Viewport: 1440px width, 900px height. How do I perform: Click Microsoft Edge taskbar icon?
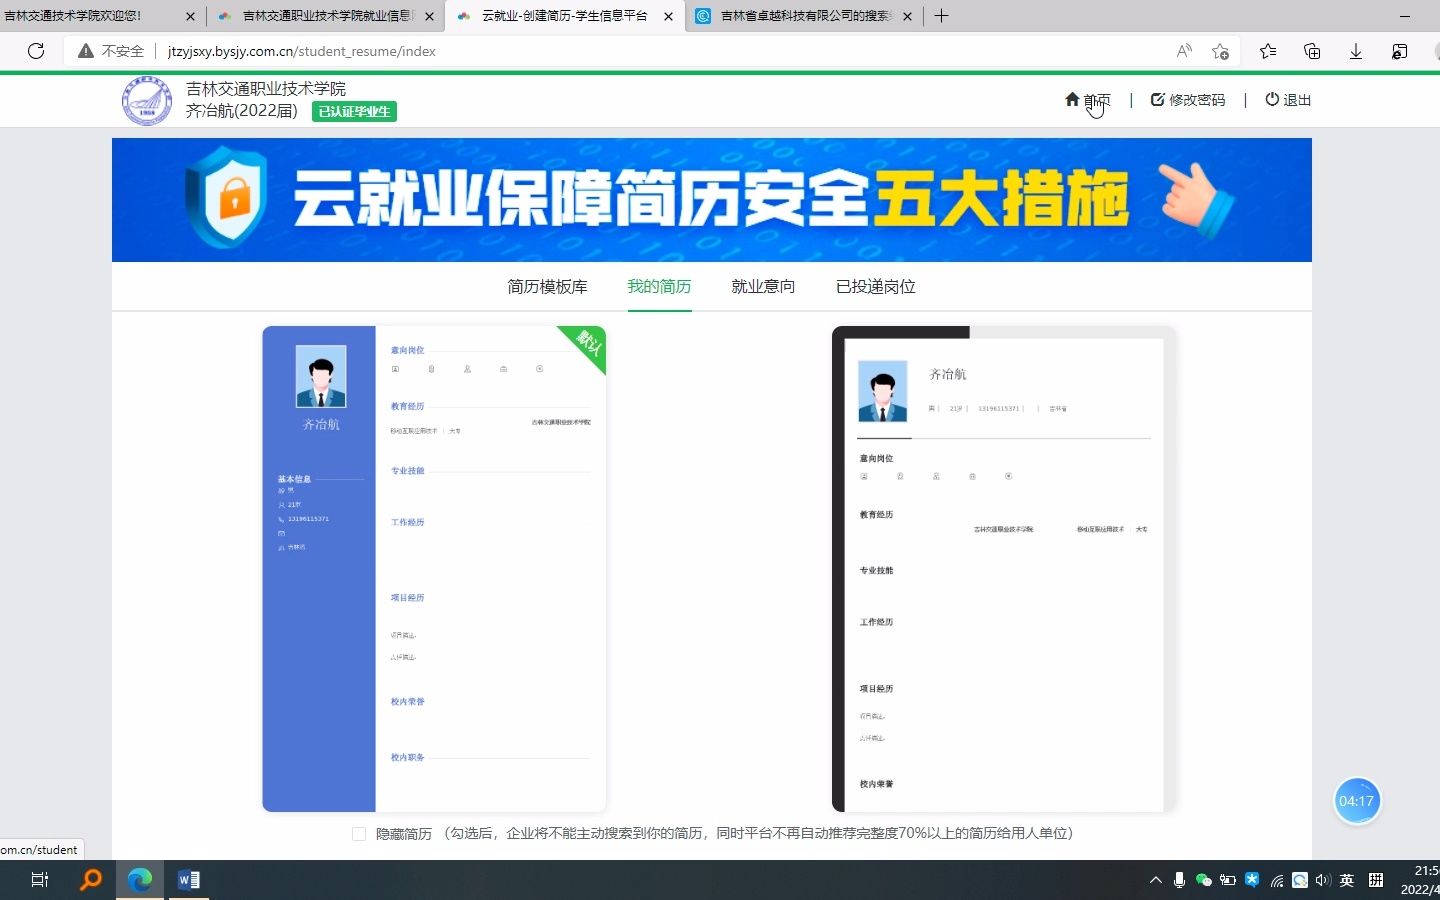tap(140, 880)
